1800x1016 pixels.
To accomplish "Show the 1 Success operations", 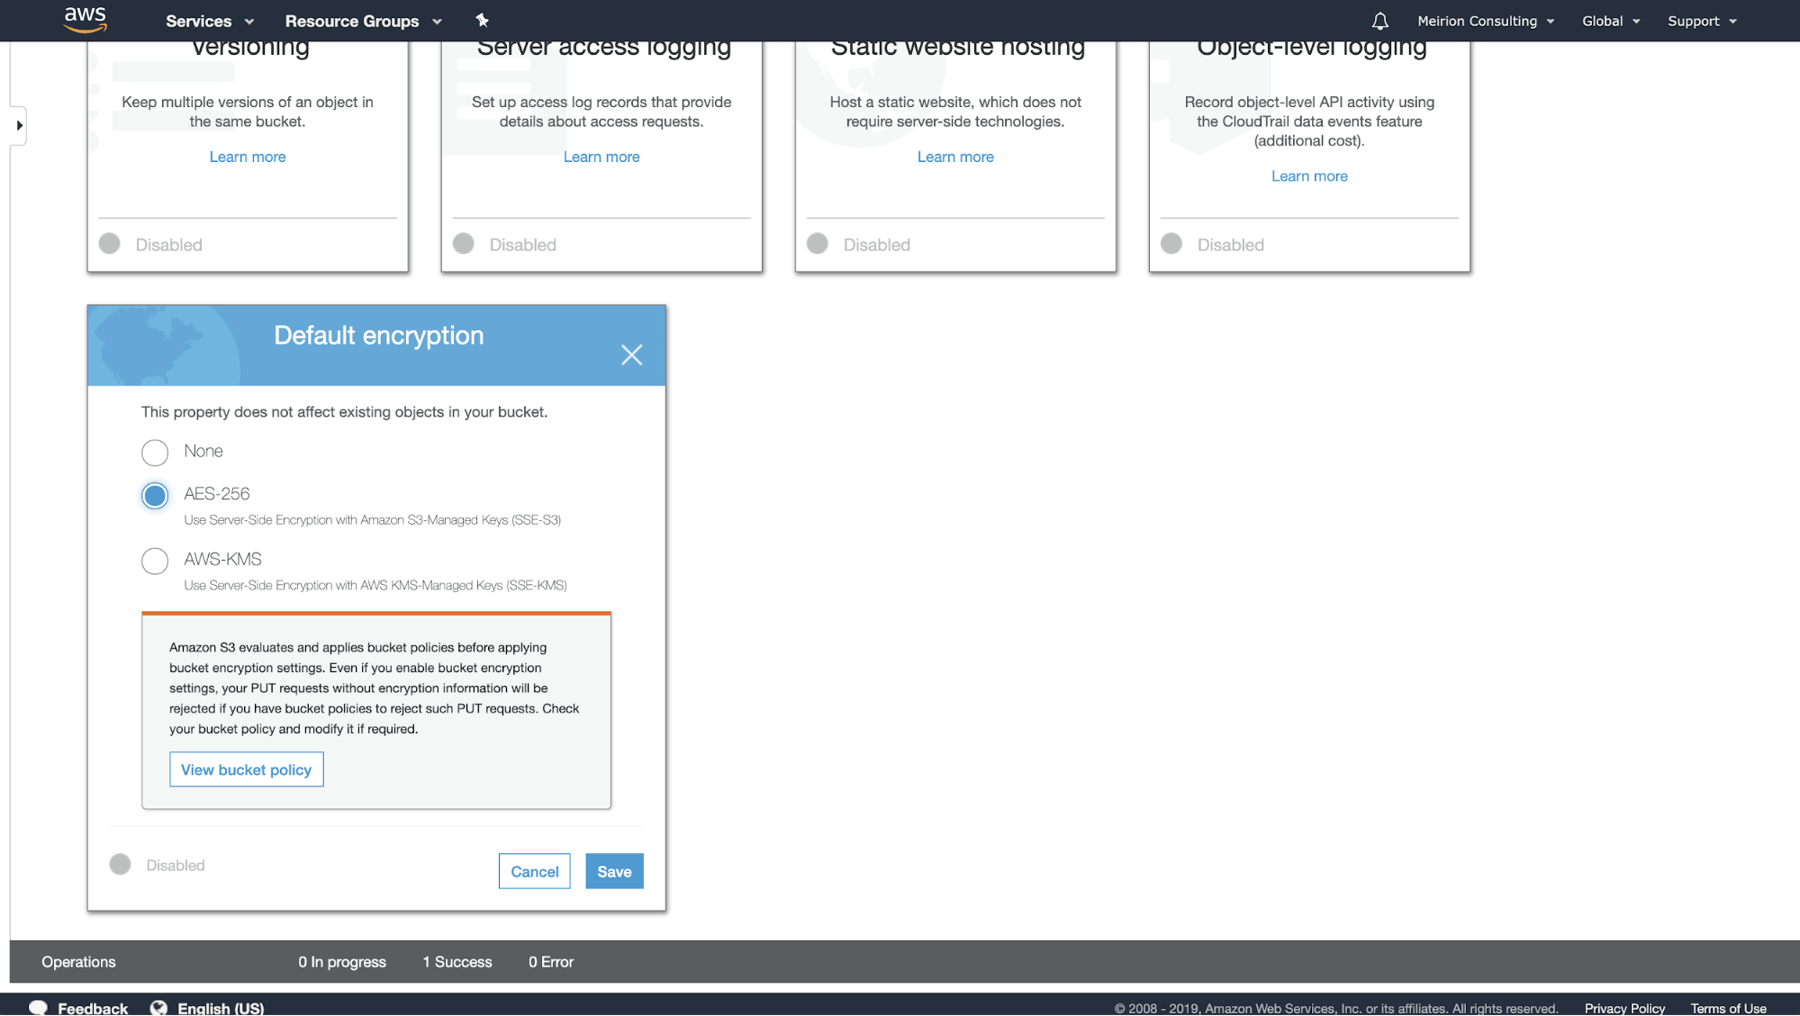I will [457, 962].
